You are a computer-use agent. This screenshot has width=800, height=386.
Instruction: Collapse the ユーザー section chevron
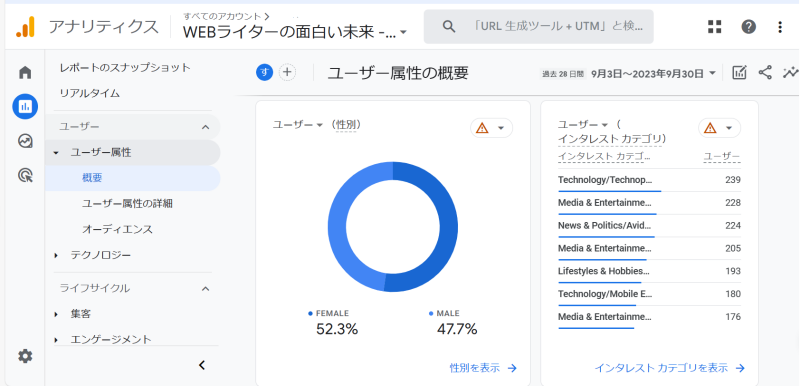click(x=205, y=127)
